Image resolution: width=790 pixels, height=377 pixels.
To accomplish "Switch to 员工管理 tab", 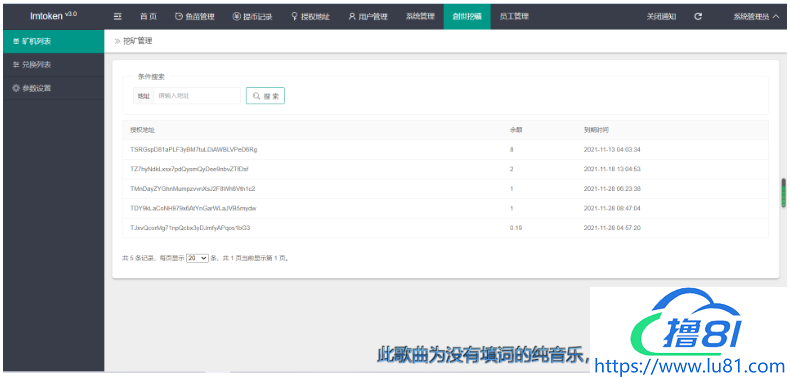I will pyautogui.click(x=514, y=16).
